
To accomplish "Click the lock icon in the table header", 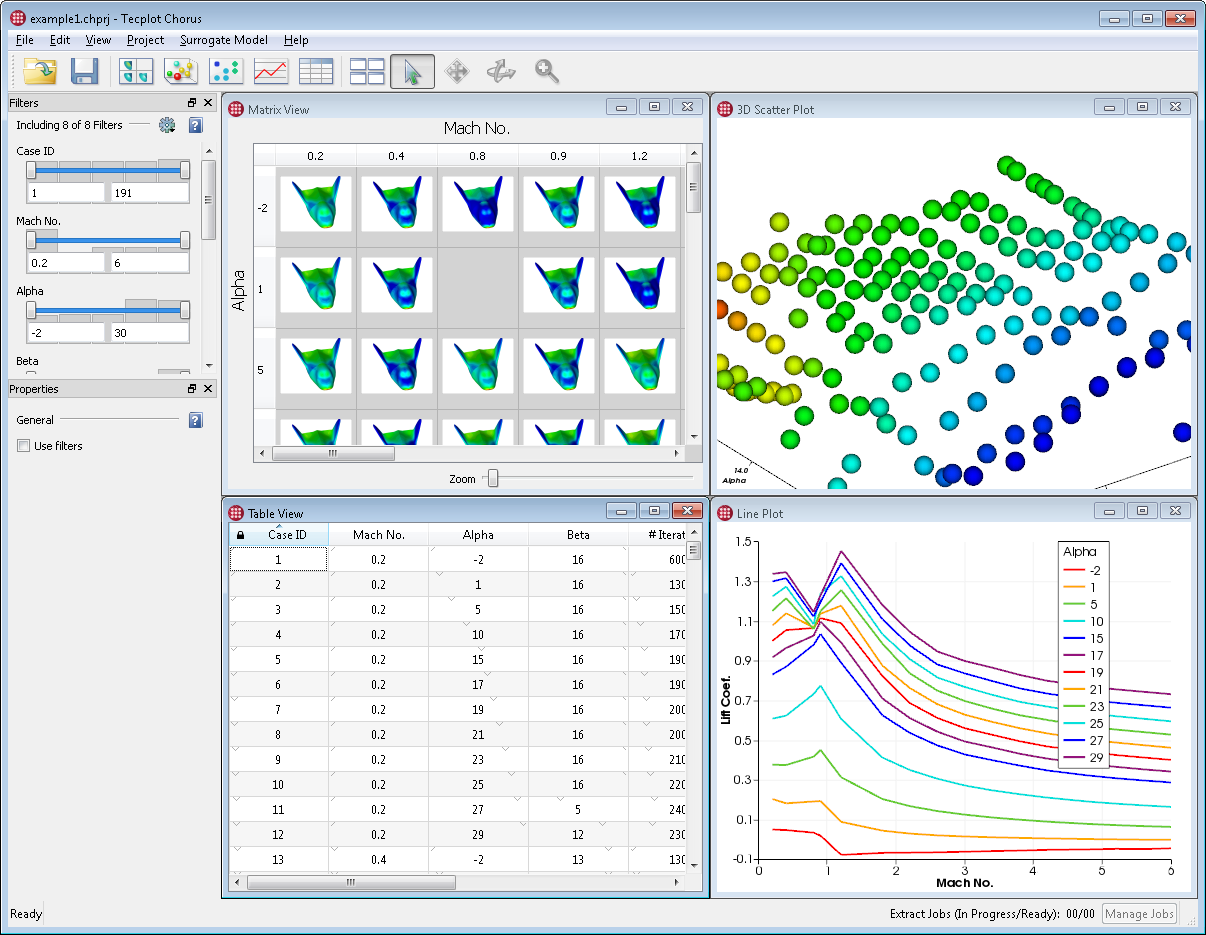I will (x=240, y=535).
